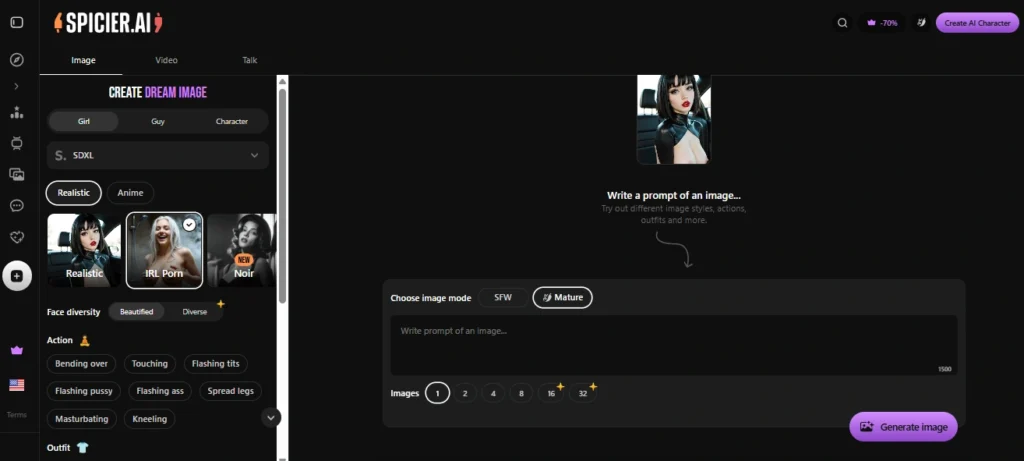
Task: Click the Generate image button
Action: coord(903,427)
